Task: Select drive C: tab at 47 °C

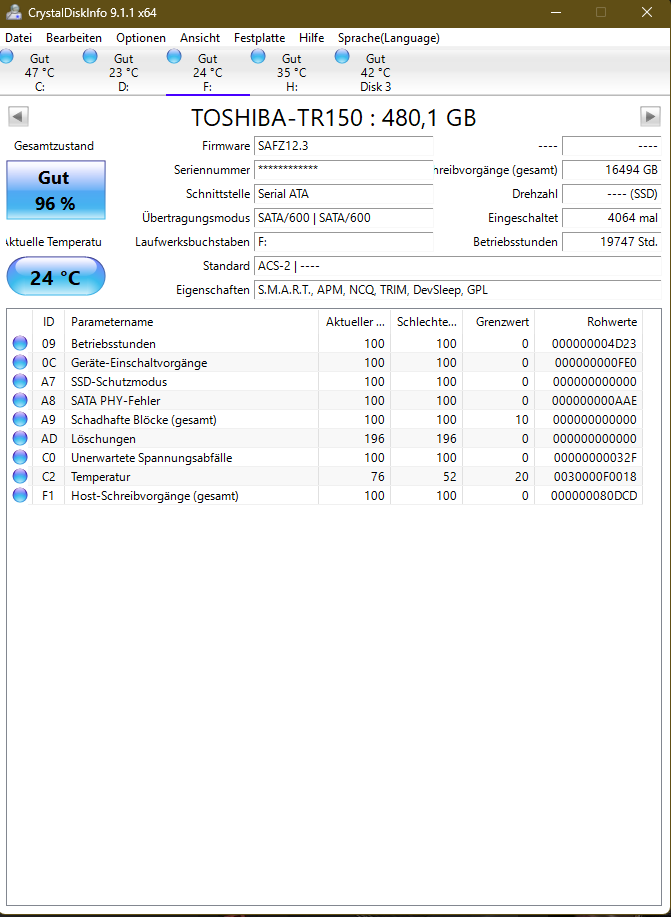Action: (x=40, y=72)
